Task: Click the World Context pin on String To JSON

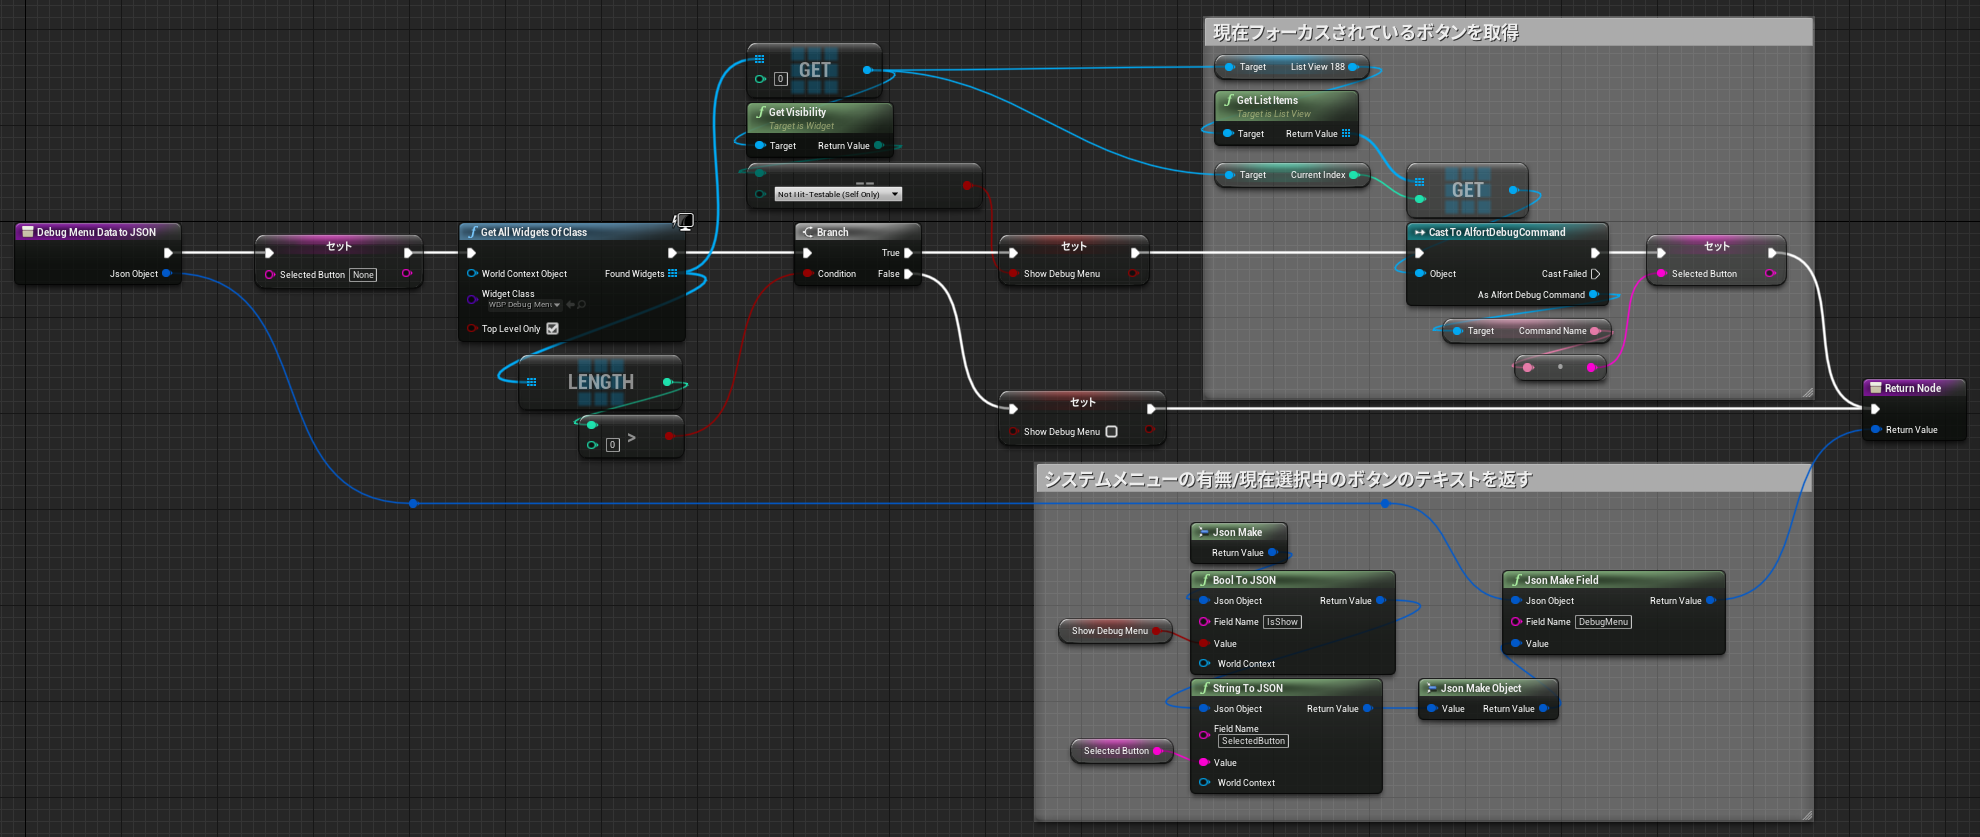Action: point(1204,782)
